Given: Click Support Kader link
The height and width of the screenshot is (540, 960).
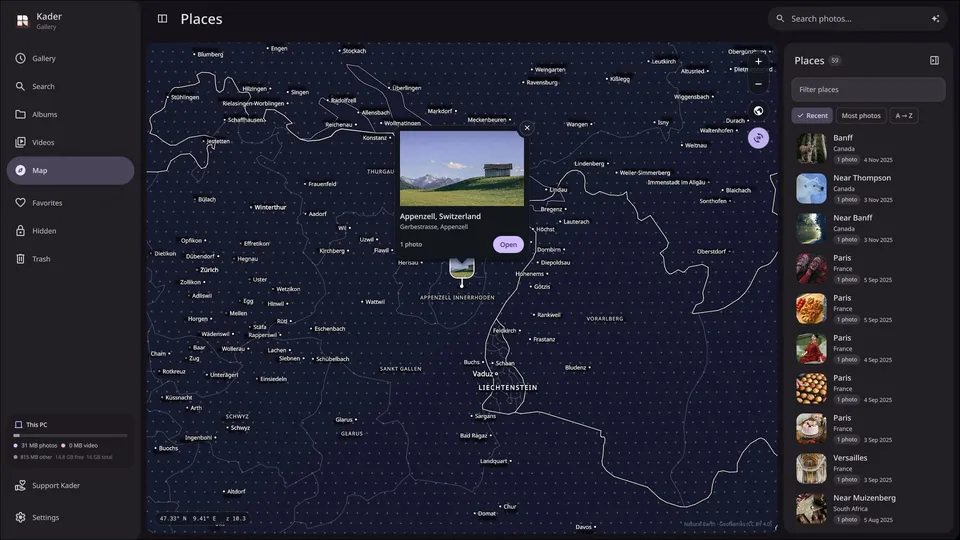Looking at the screenshot, I should click(70, 486).
